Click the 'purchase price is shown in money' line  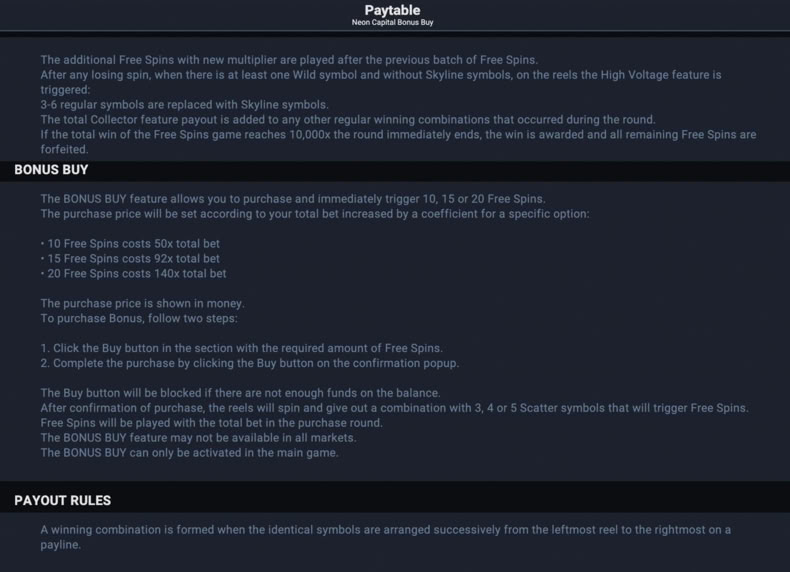[142, 303]
